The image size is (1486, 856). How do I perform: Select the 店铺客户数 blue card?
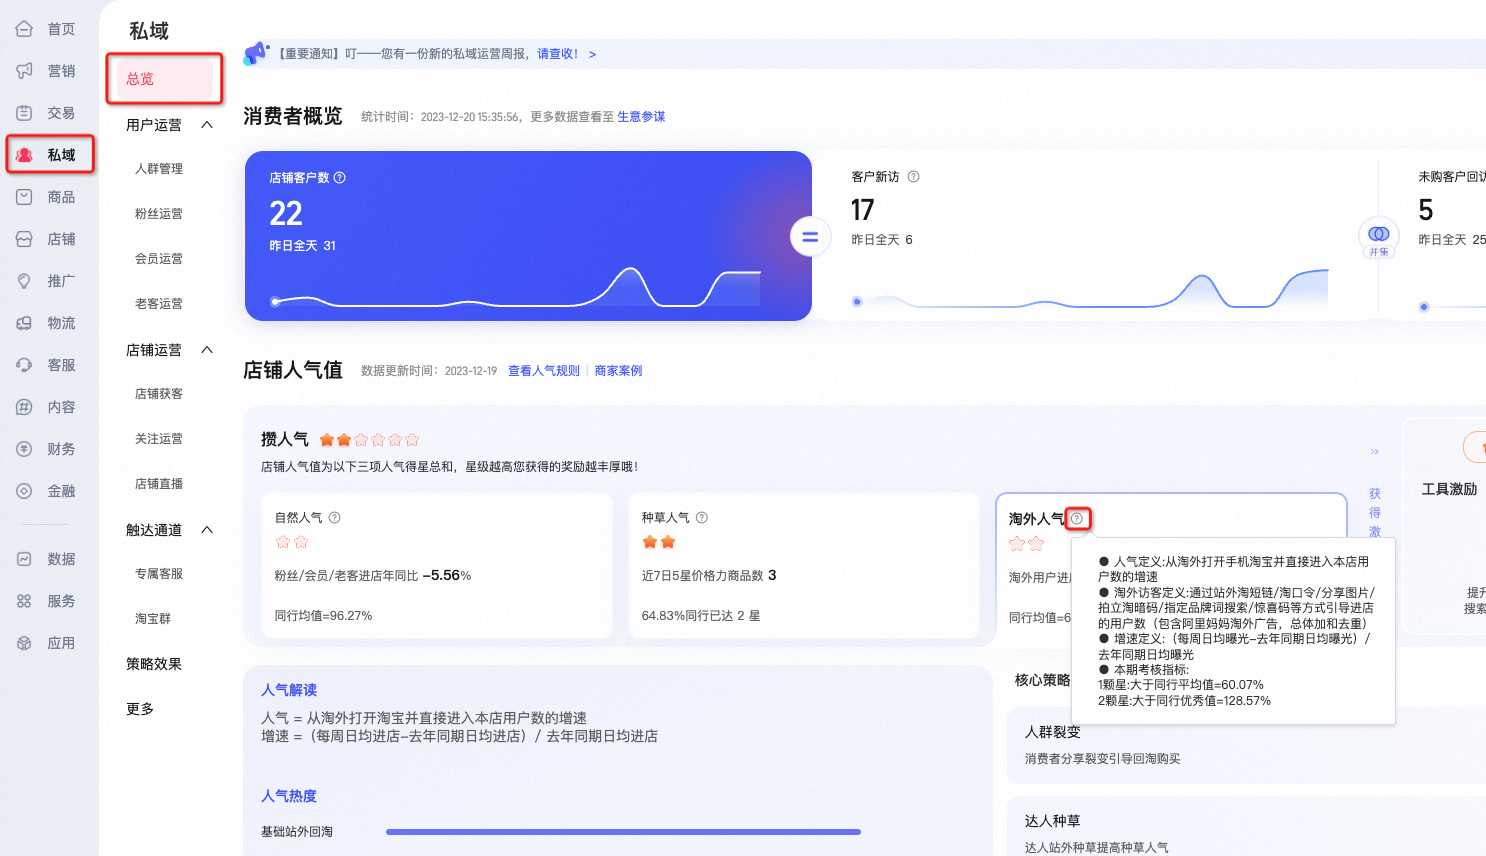pos(528,236)
